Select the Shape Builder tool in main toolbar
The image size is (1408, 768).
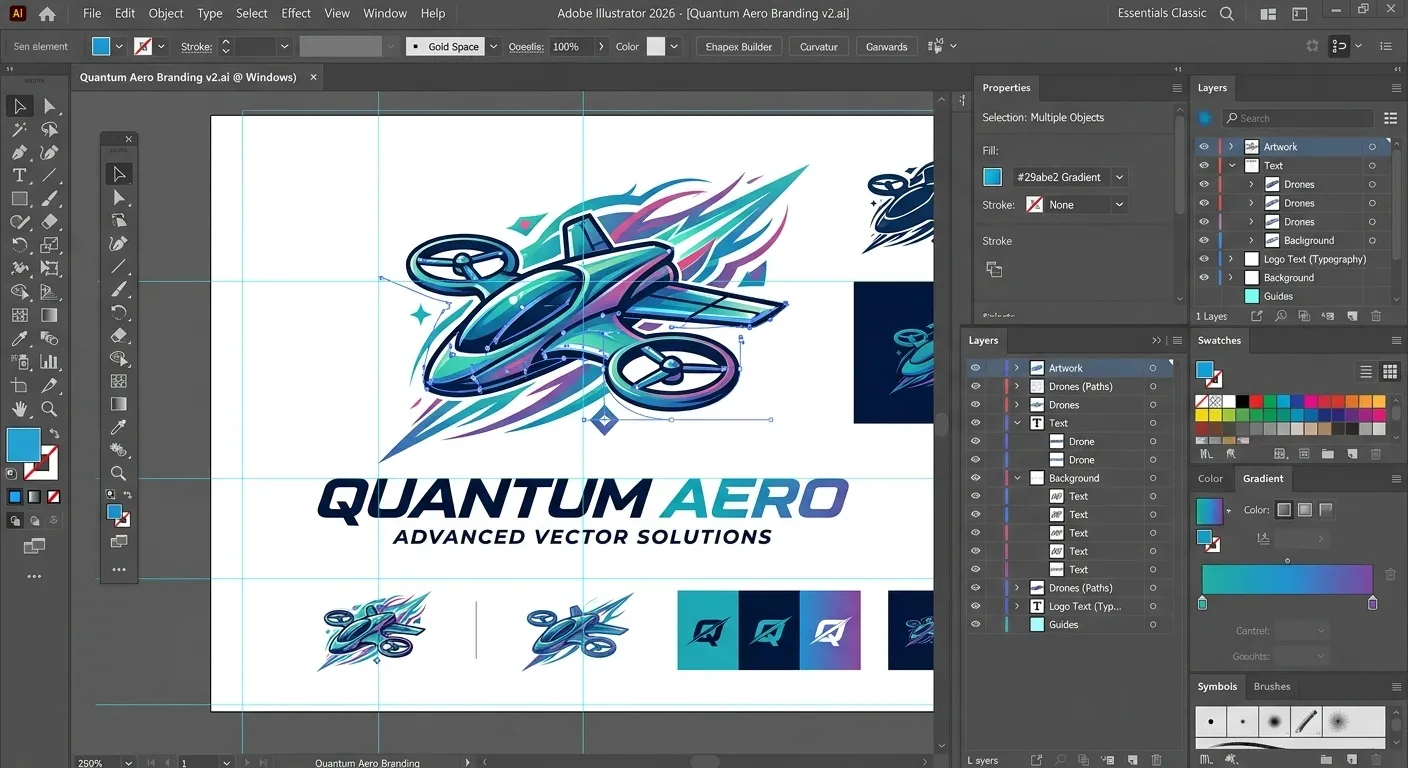pyautogui.click(x=19, y=291)
